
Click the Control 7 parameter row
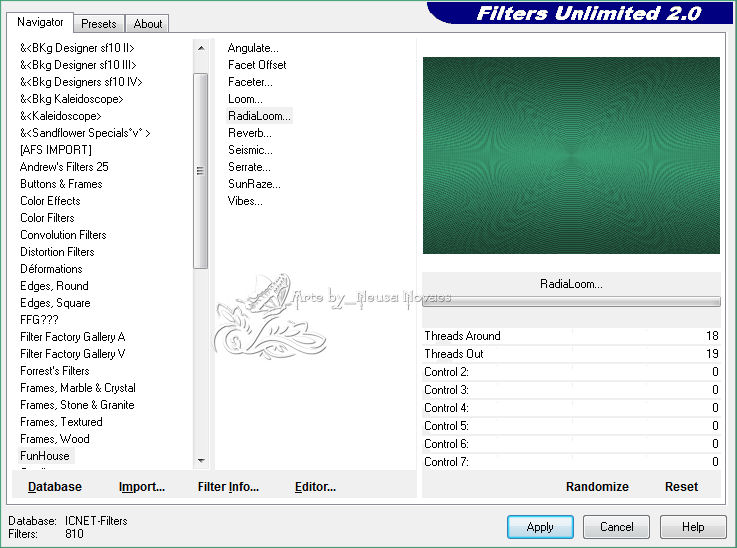point(571,462)
